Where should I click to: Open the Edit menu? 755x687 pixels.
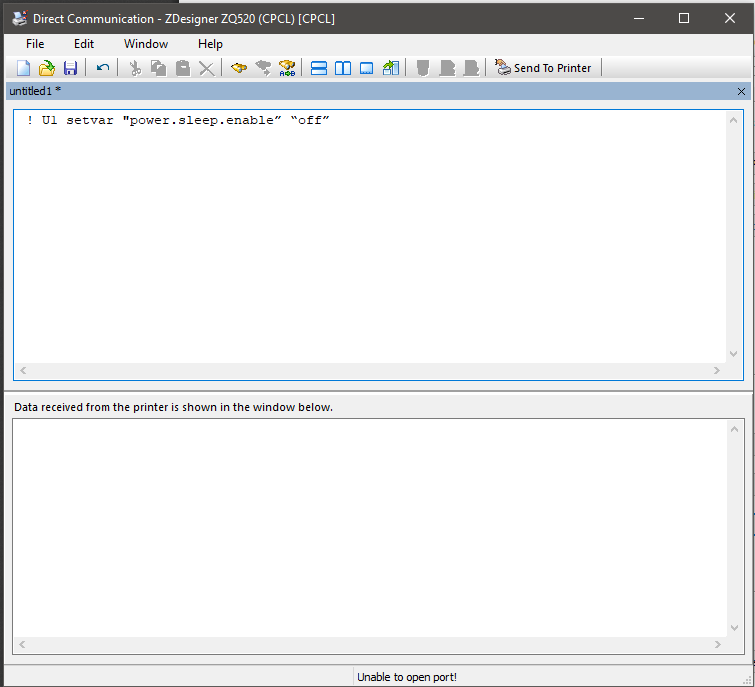click(84, 44)
